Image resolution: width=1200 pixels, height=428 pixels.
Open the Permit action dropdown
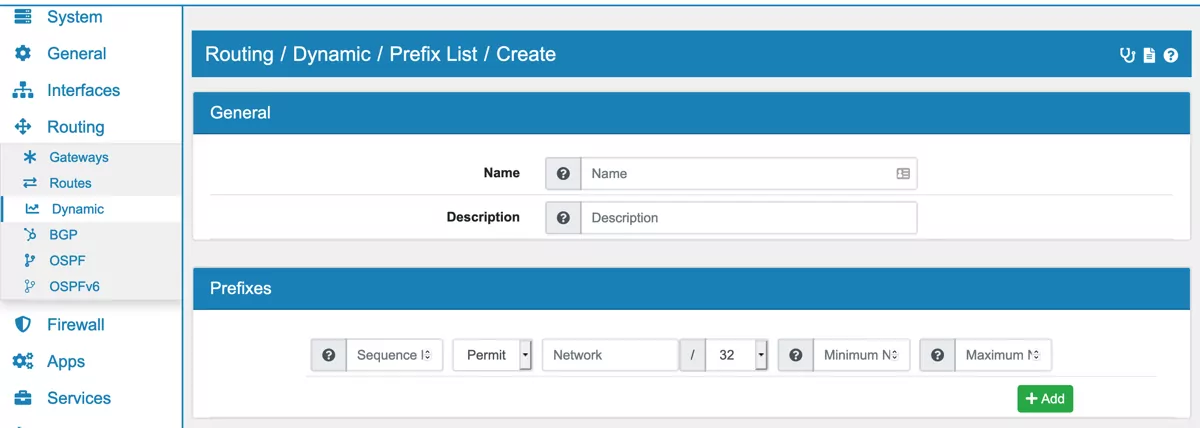coord(492,355)
